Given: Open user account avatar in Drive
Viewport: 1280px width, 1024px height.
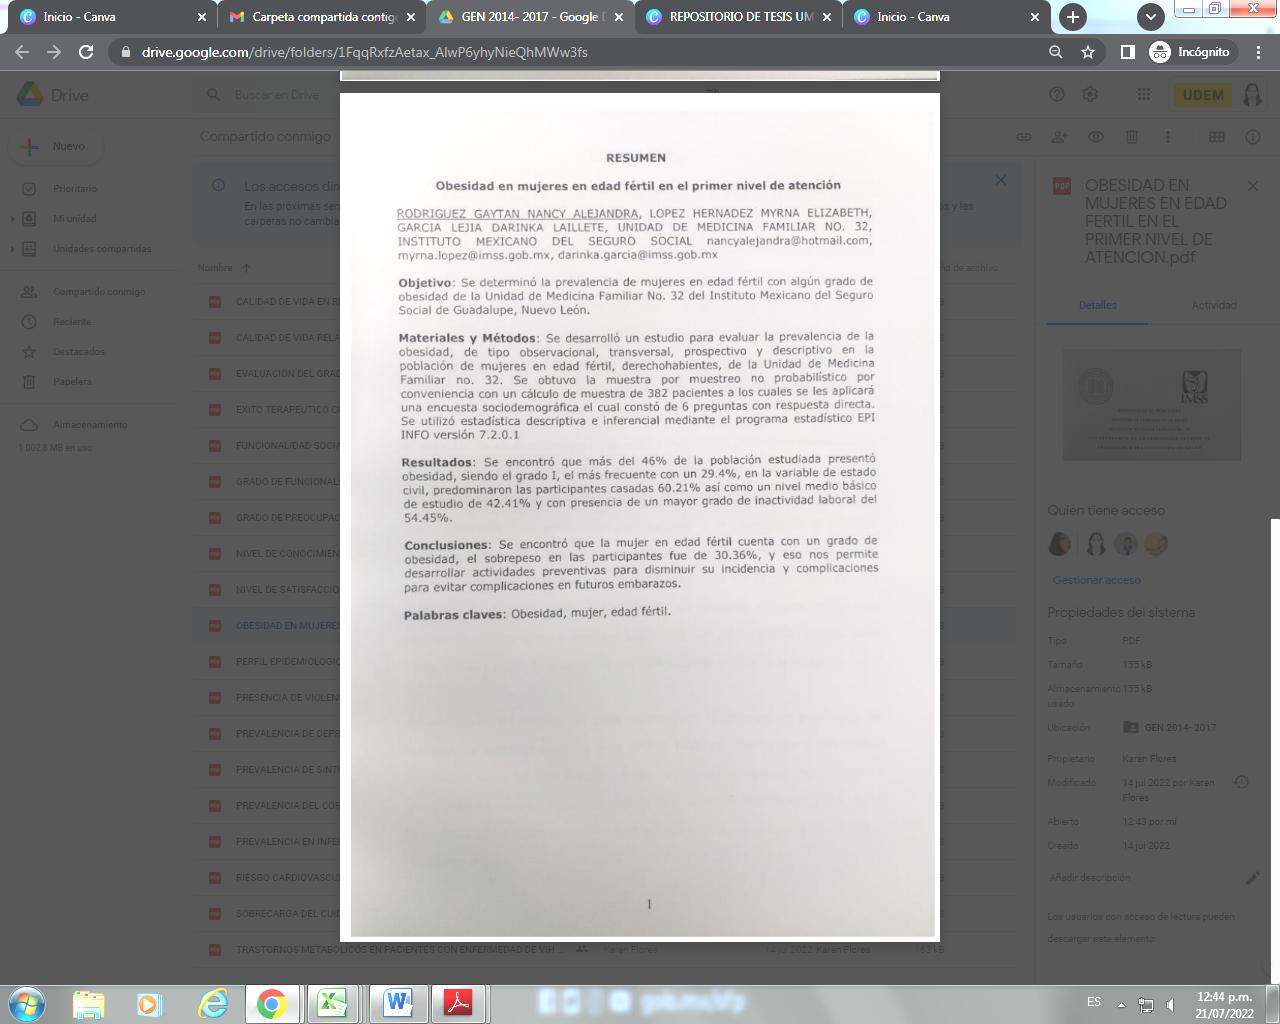Looking at the screenshot, I should pyautogui.click(x=1252, y=95).
